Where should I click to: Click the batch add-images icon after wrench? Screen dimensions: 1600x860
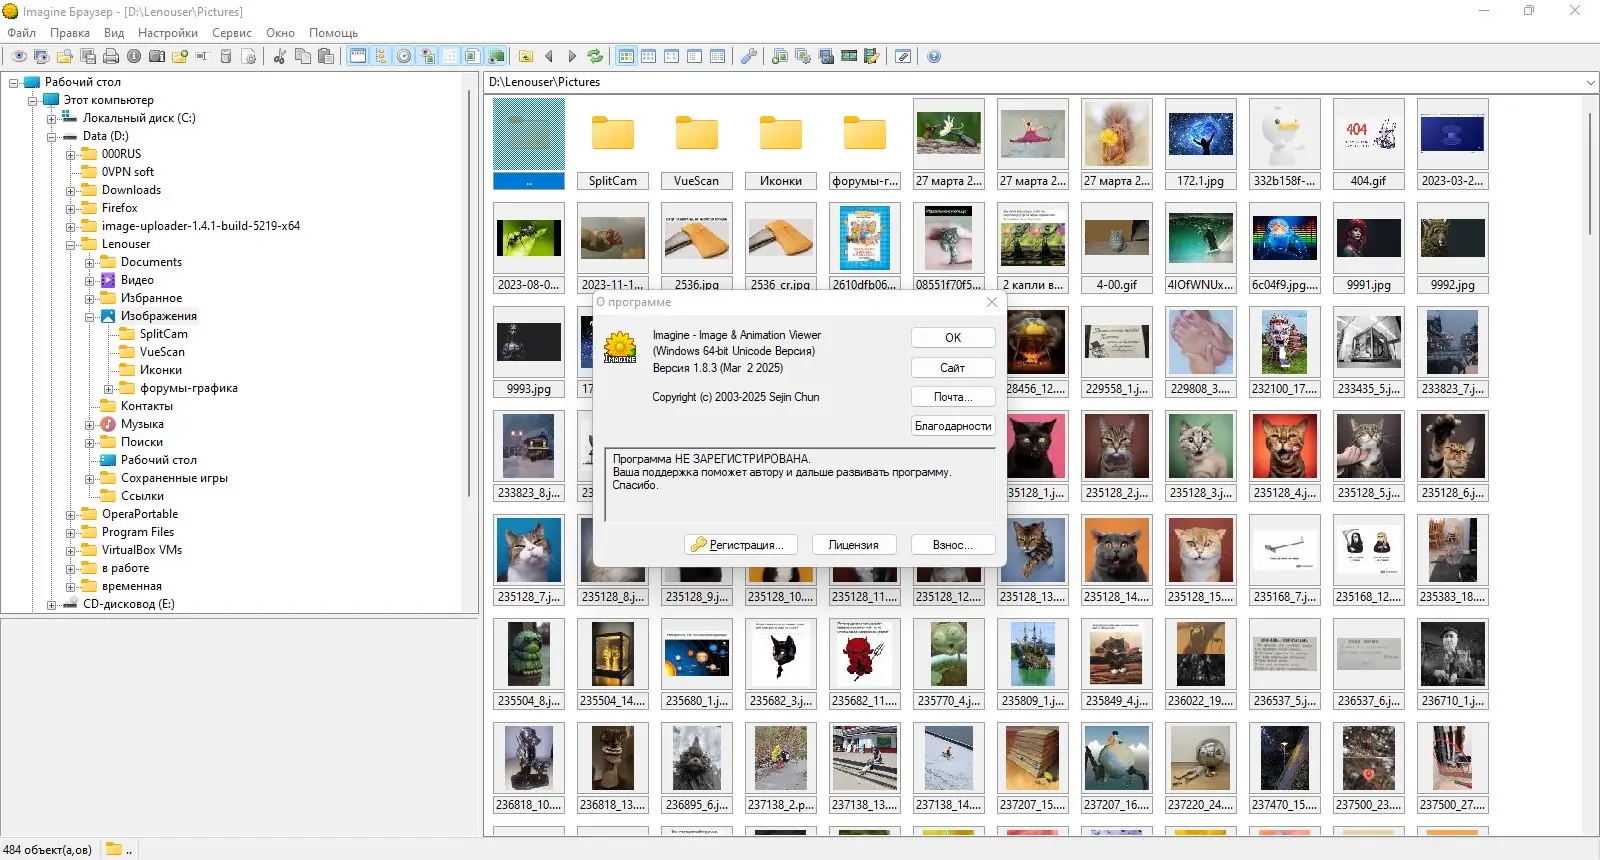coord(780,57)
